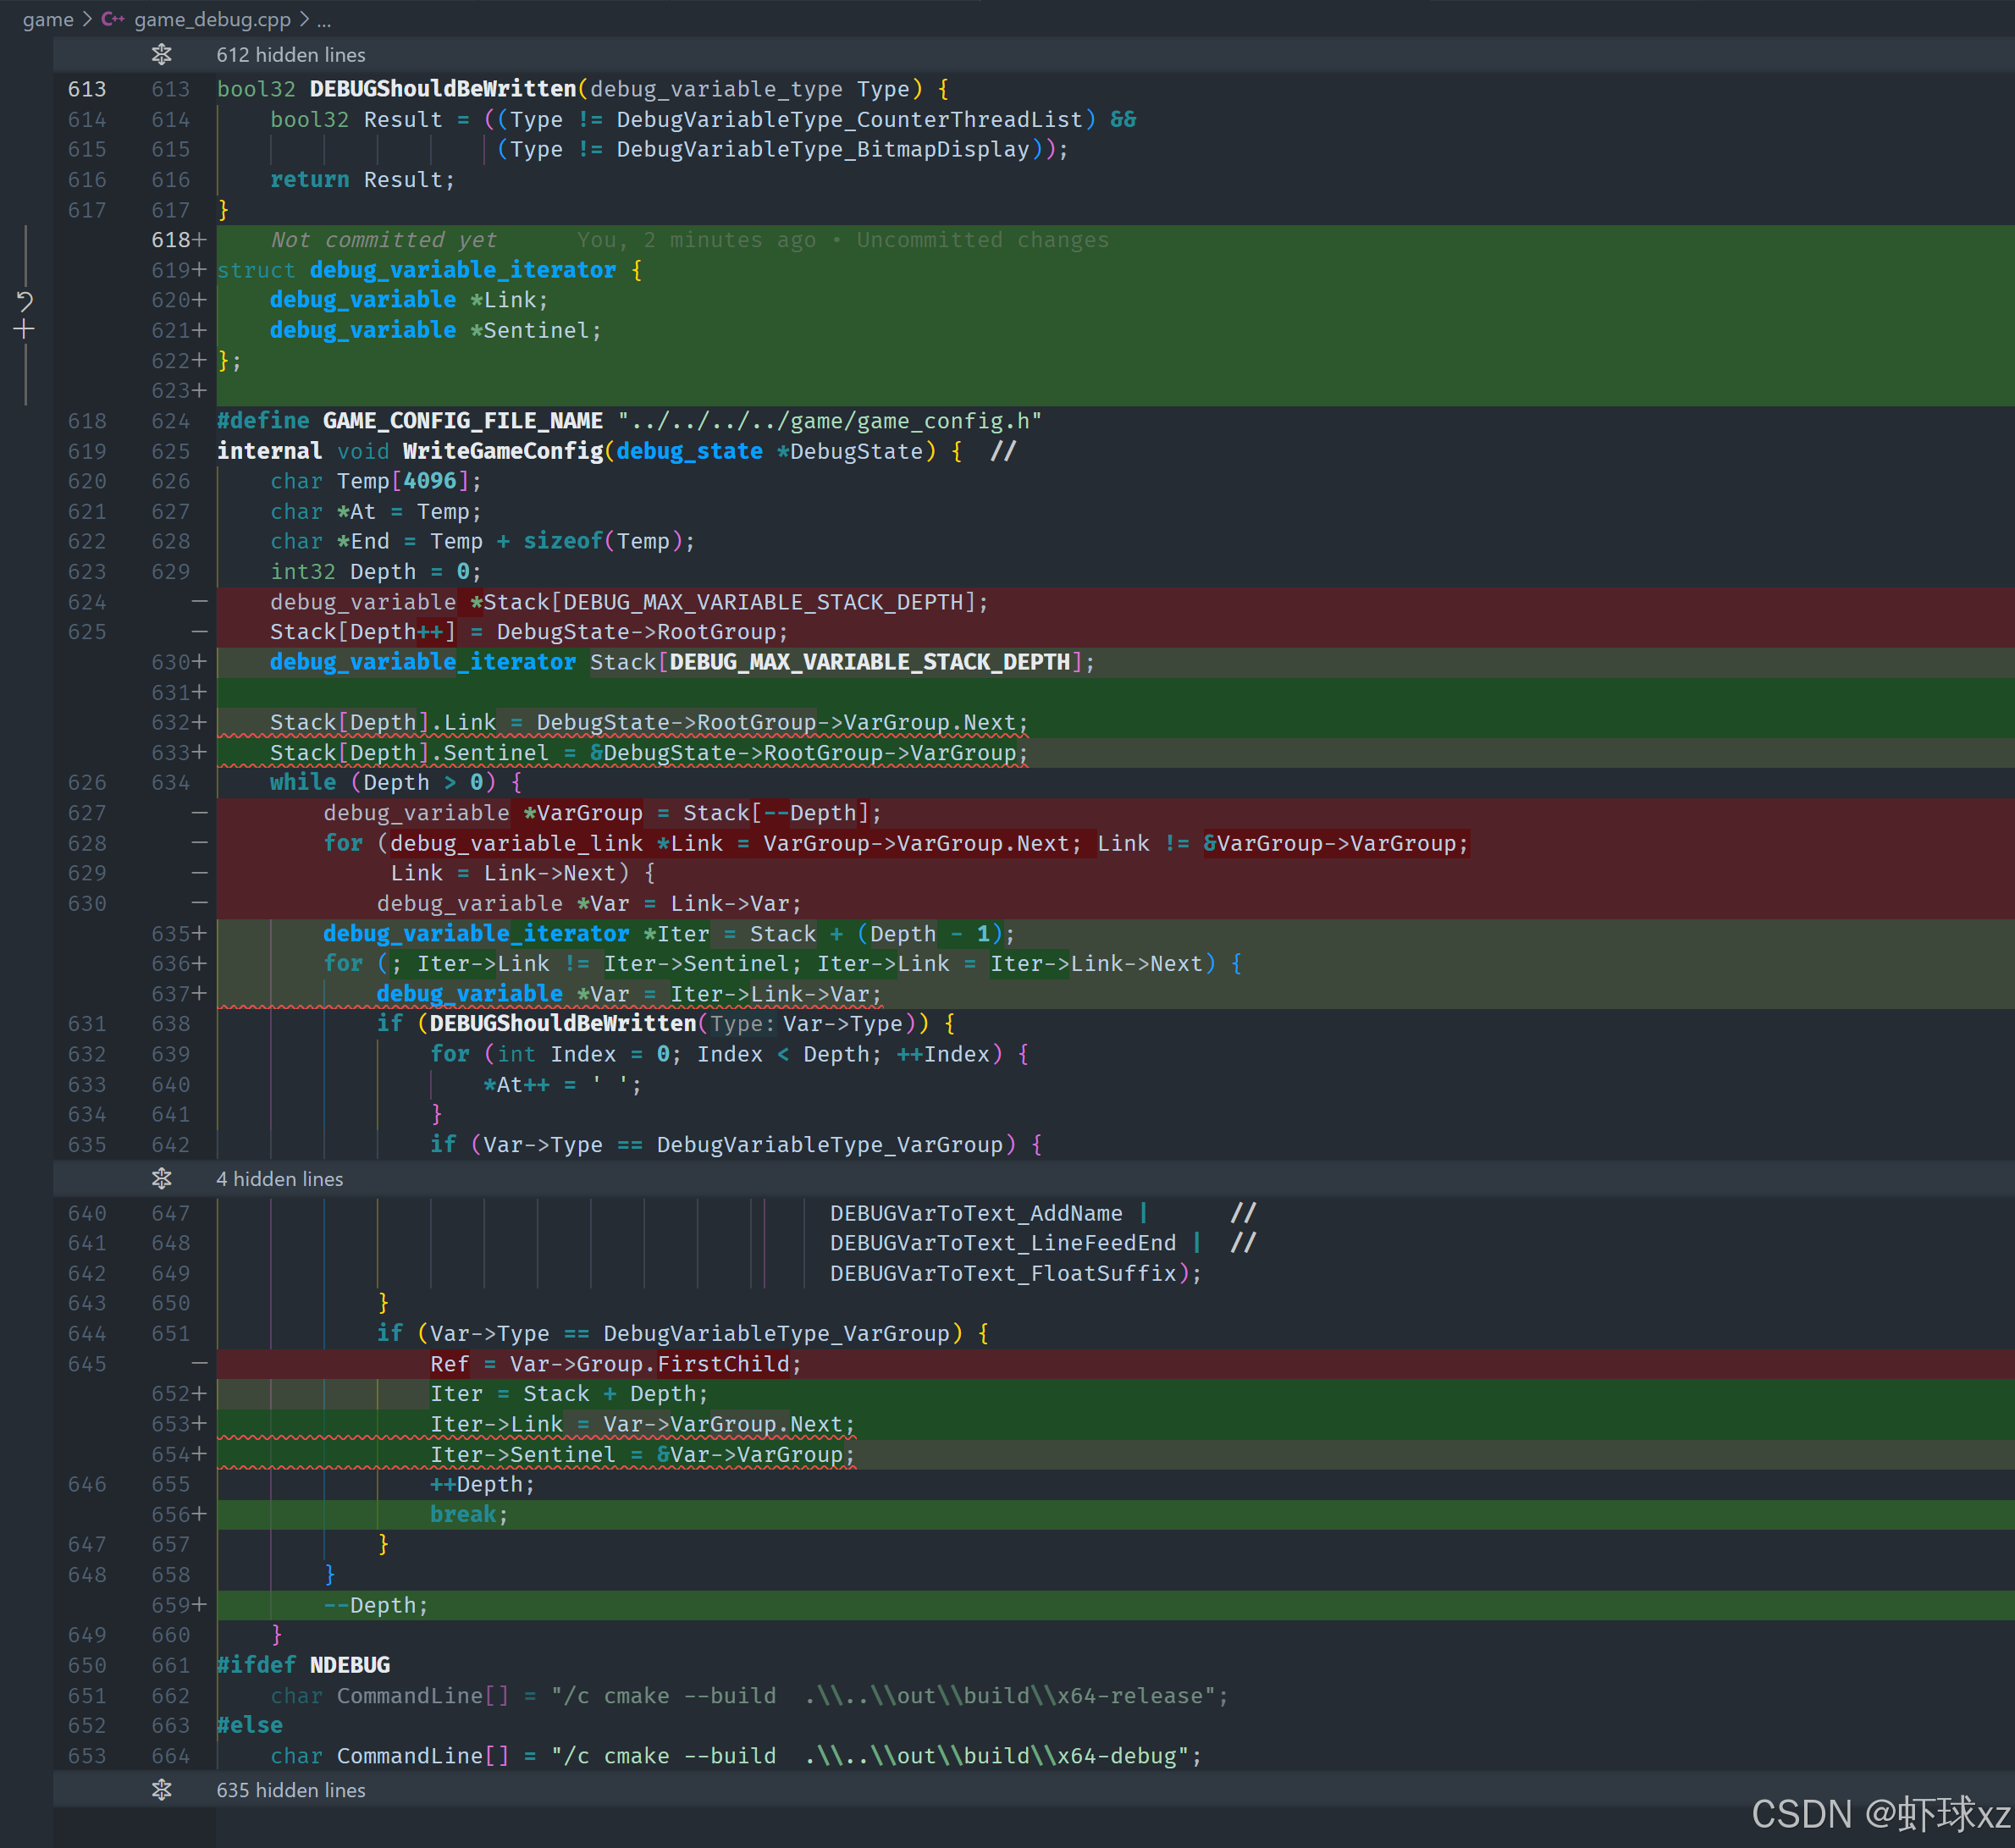Screen dimensions: 2015x1848
Task: Click the WriteGameConfig function name
Action: coord(502,451)
